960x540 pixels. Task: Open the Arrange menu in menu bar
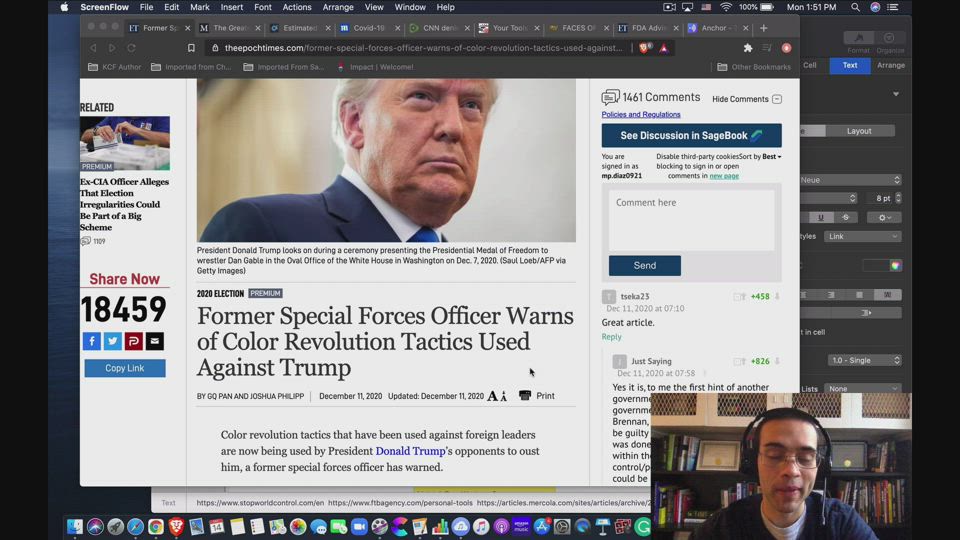(337, 7)
